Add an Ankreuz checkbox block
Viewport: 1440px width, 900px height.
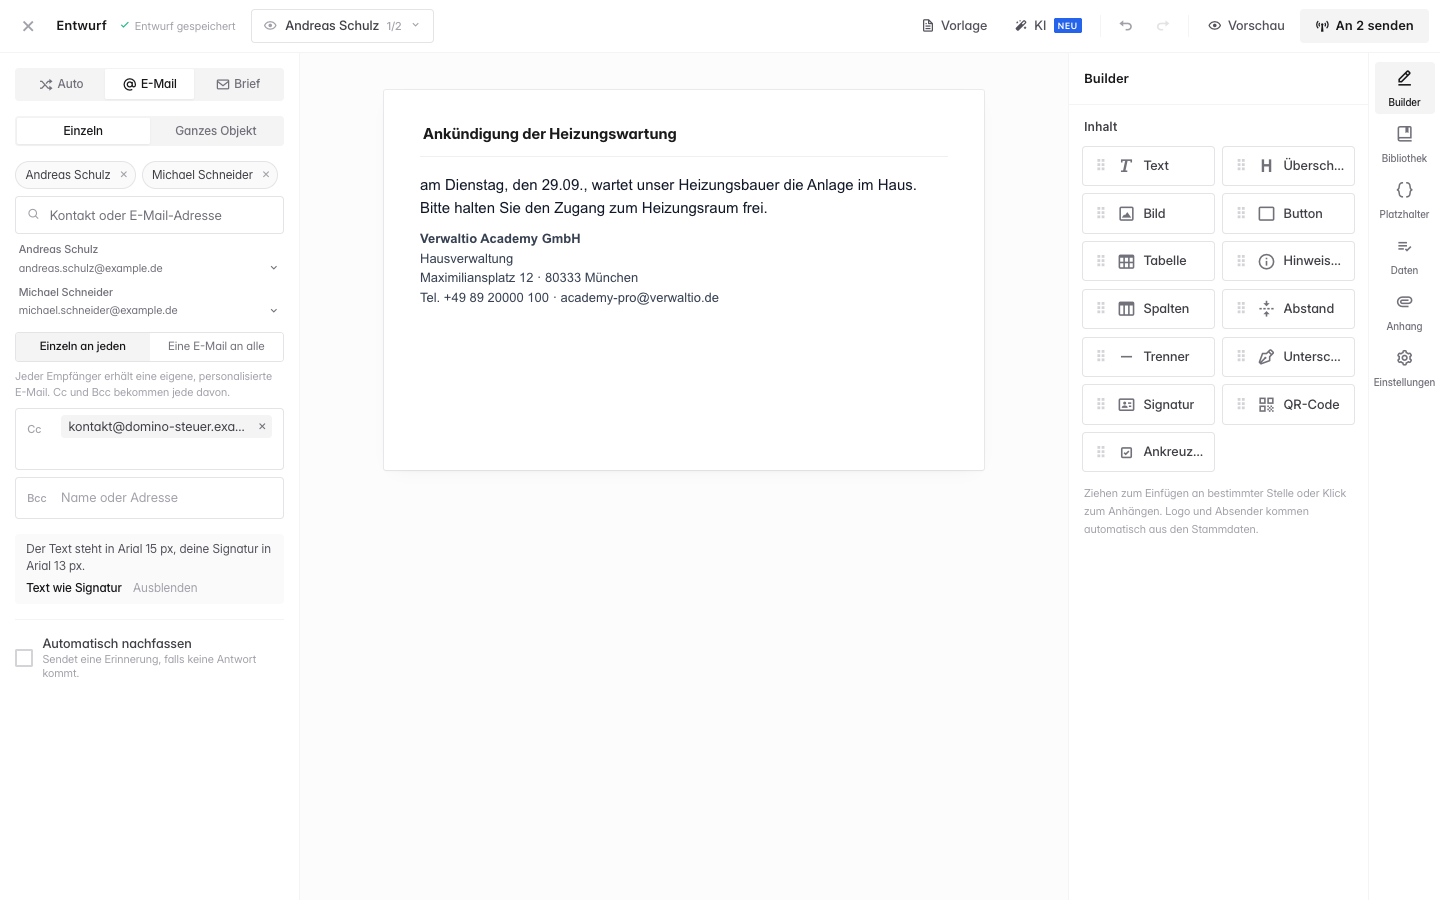pos(1148,452)
